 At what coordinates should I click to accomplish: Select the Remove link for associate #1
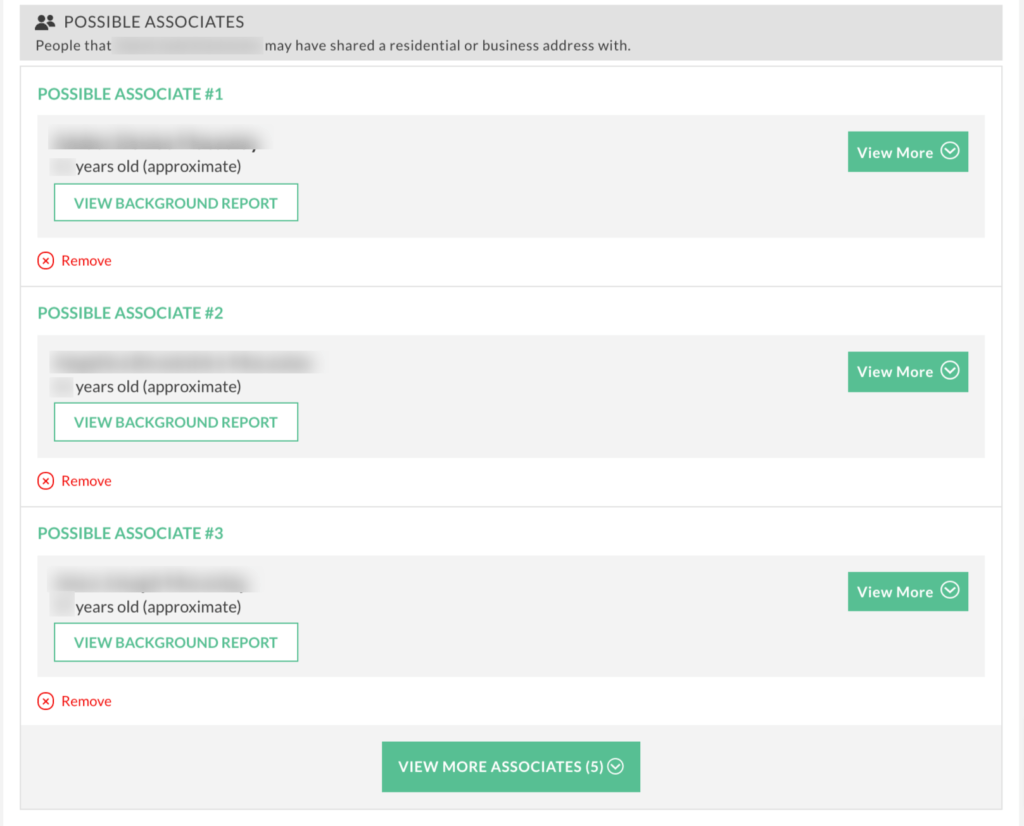[x=86, y=261]
